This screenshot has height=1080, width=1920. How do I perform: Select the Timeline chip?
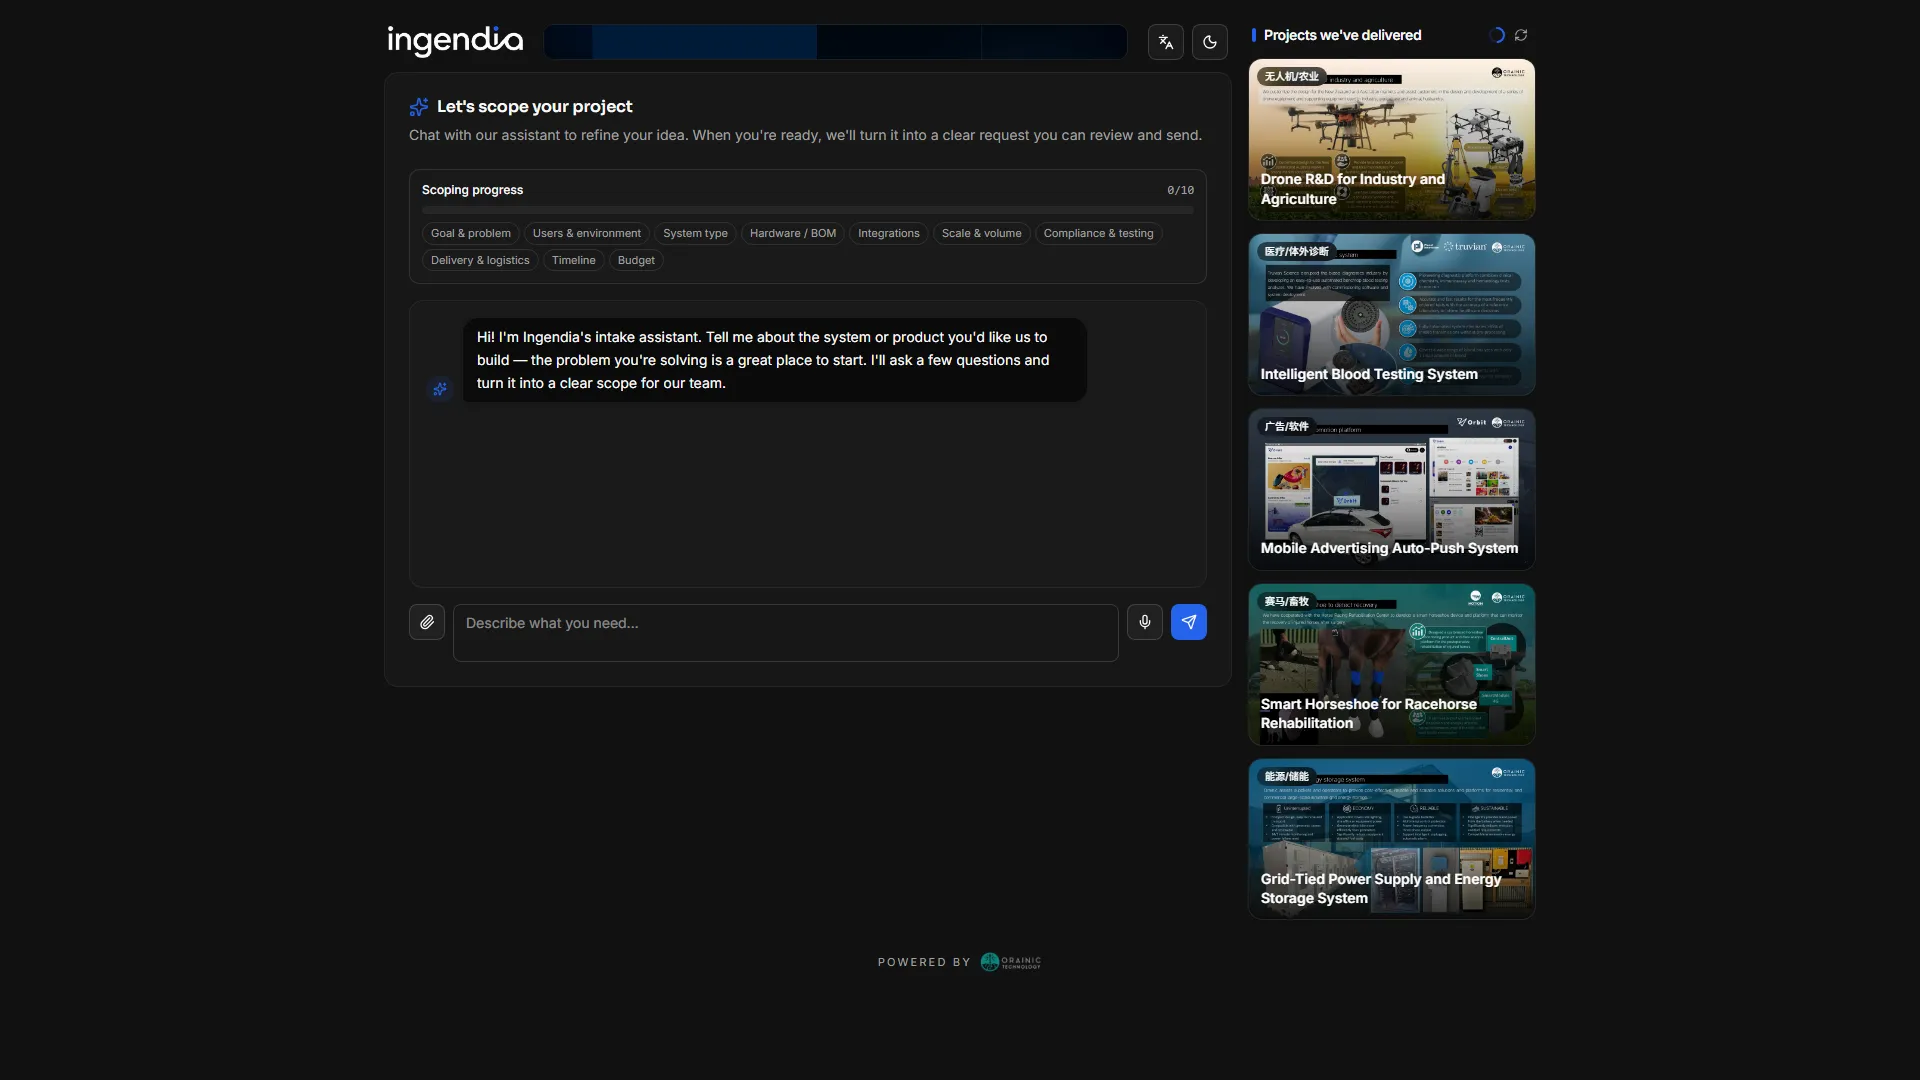point(574,260)
